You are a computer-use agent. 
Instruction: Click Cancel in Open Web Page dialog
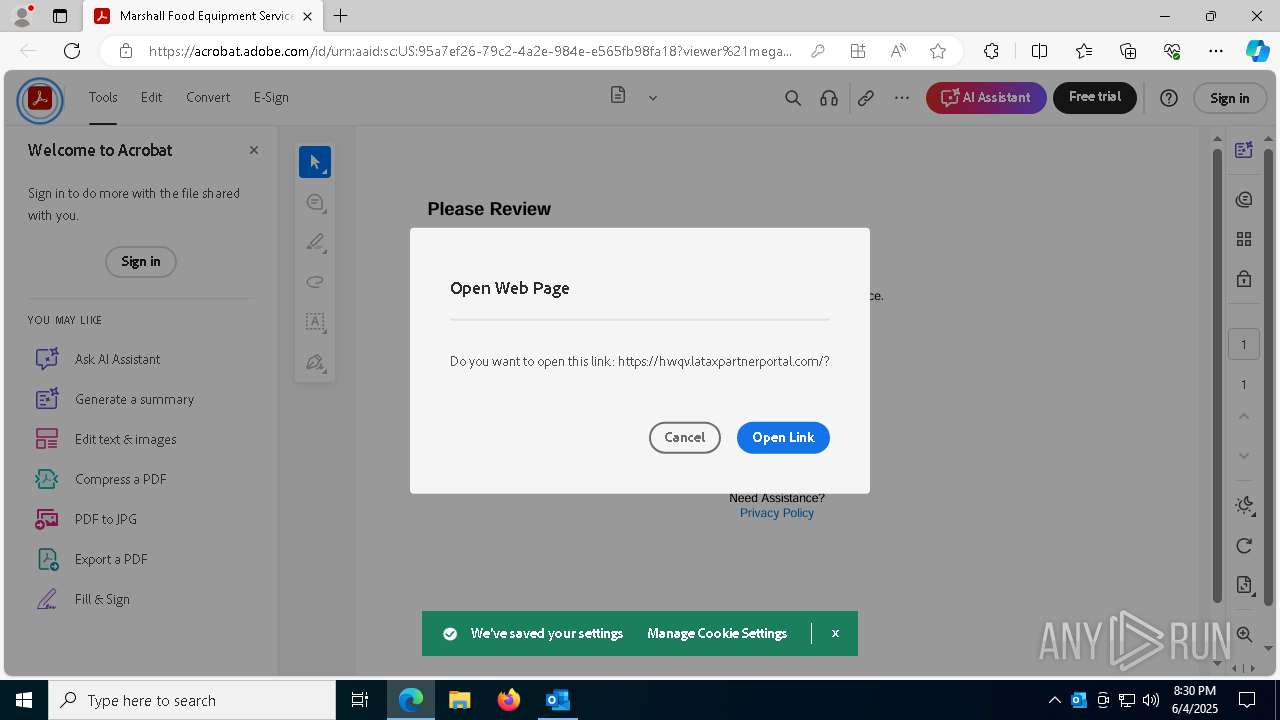click(x=685, y=437)
